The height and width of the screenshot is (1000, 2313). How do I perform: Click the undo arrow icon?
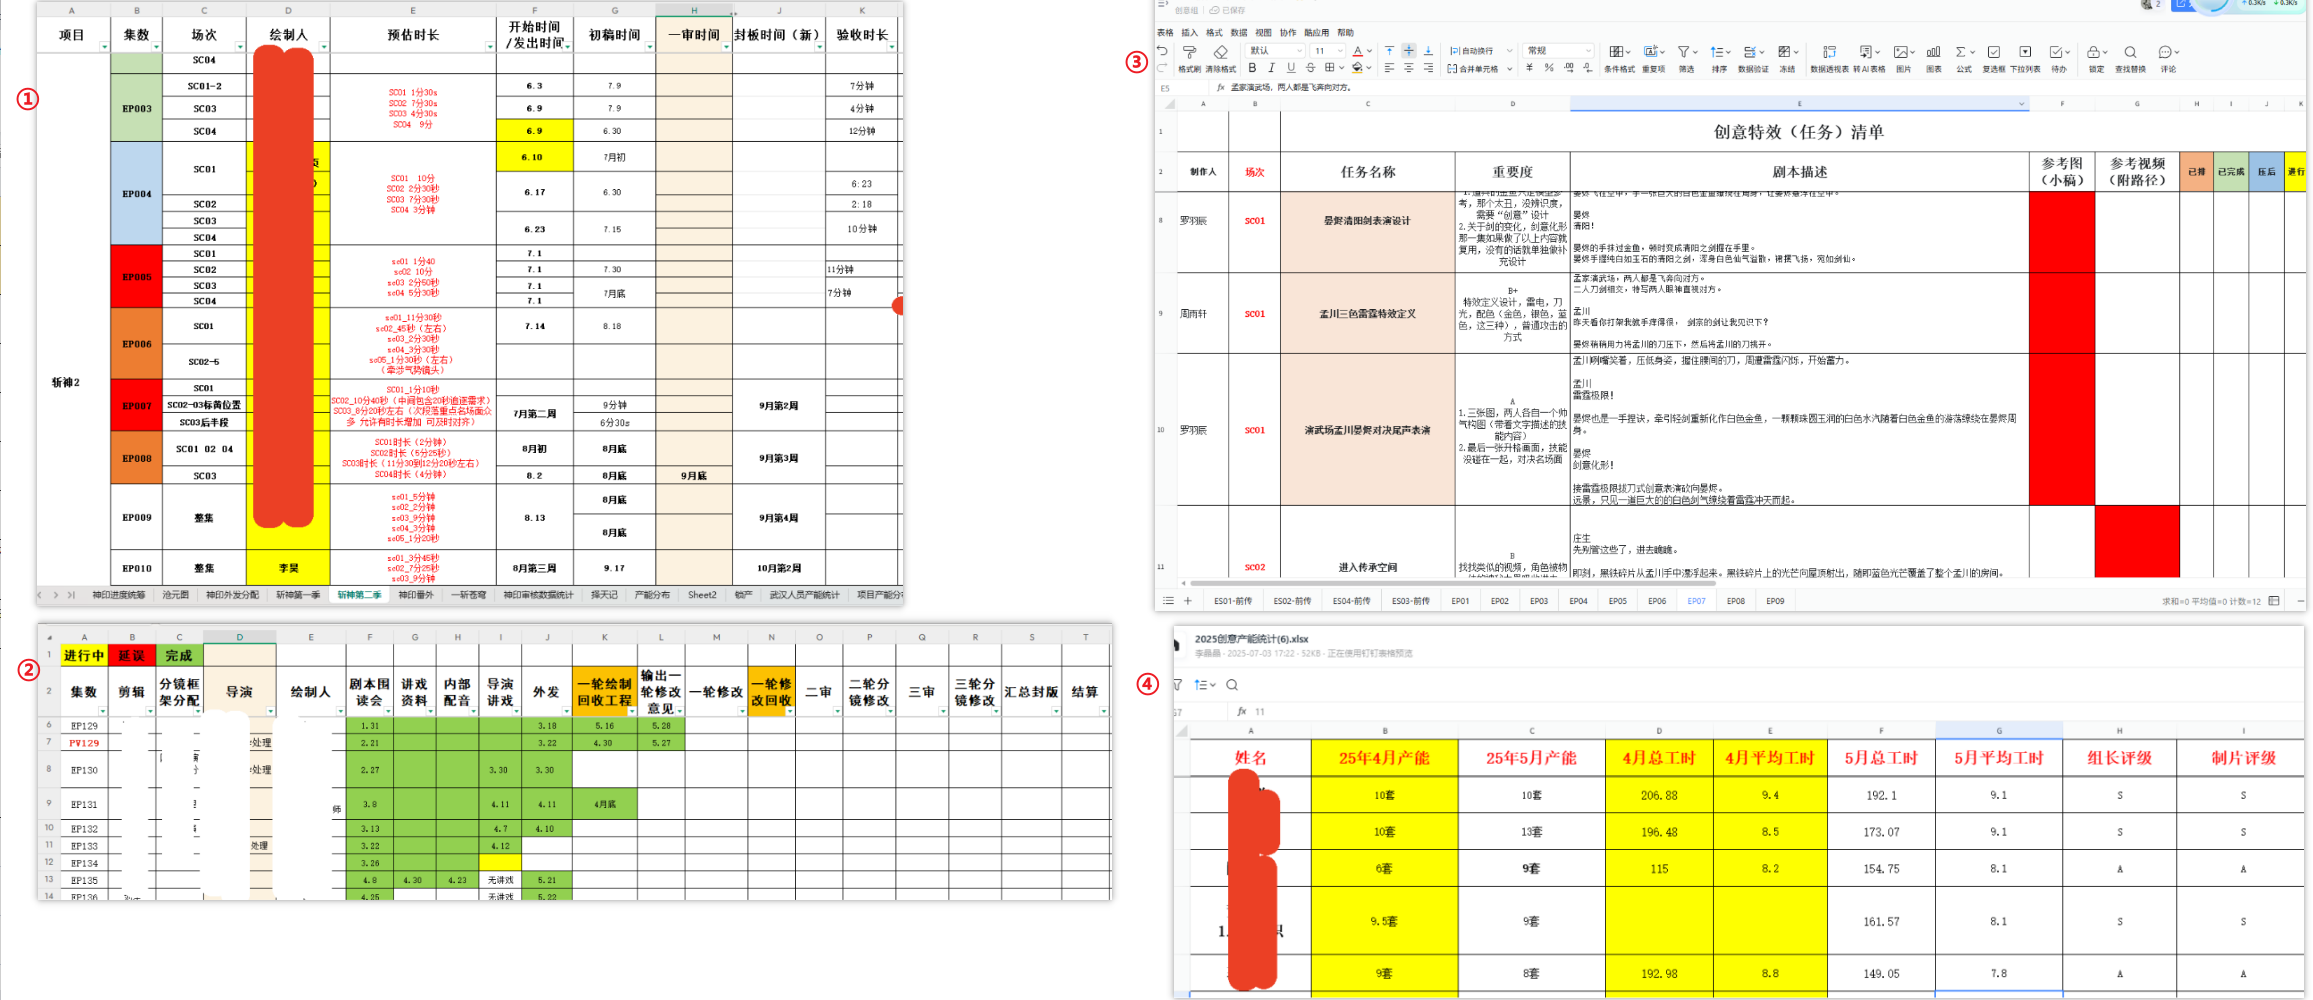click(1162, 51)
